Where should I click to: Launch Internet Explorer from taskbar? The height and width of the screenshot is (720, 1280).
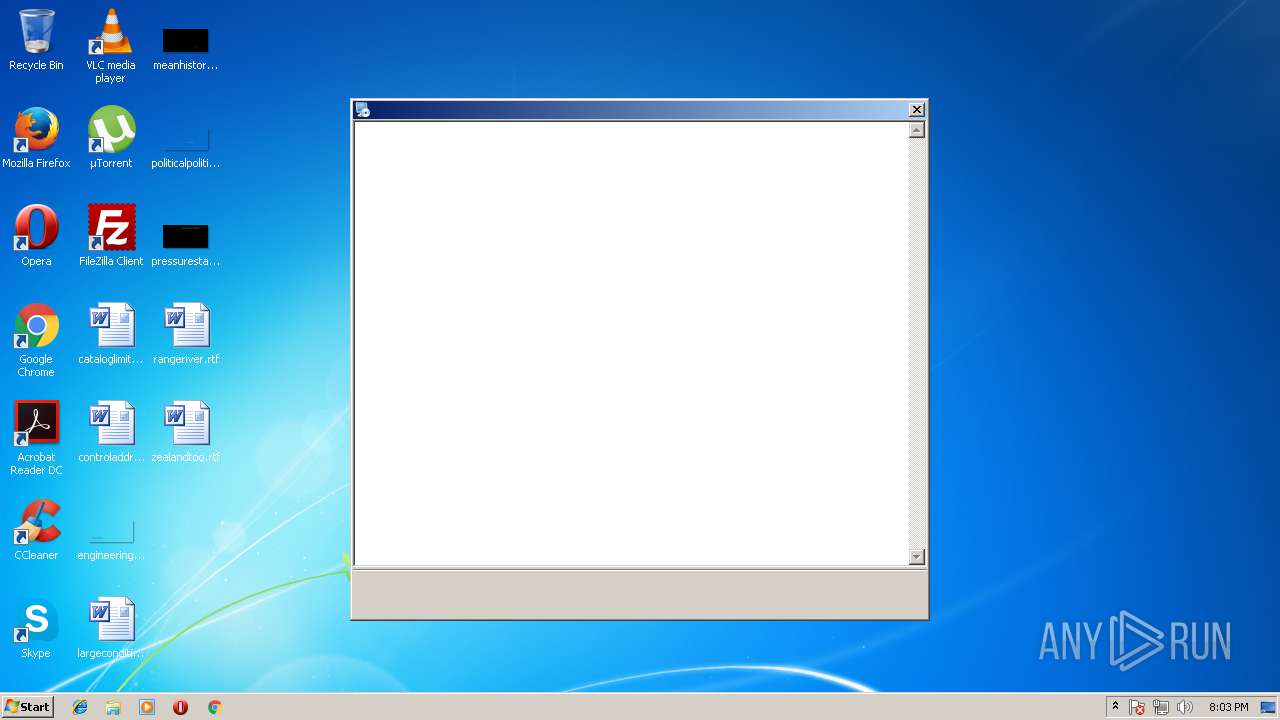80,707
